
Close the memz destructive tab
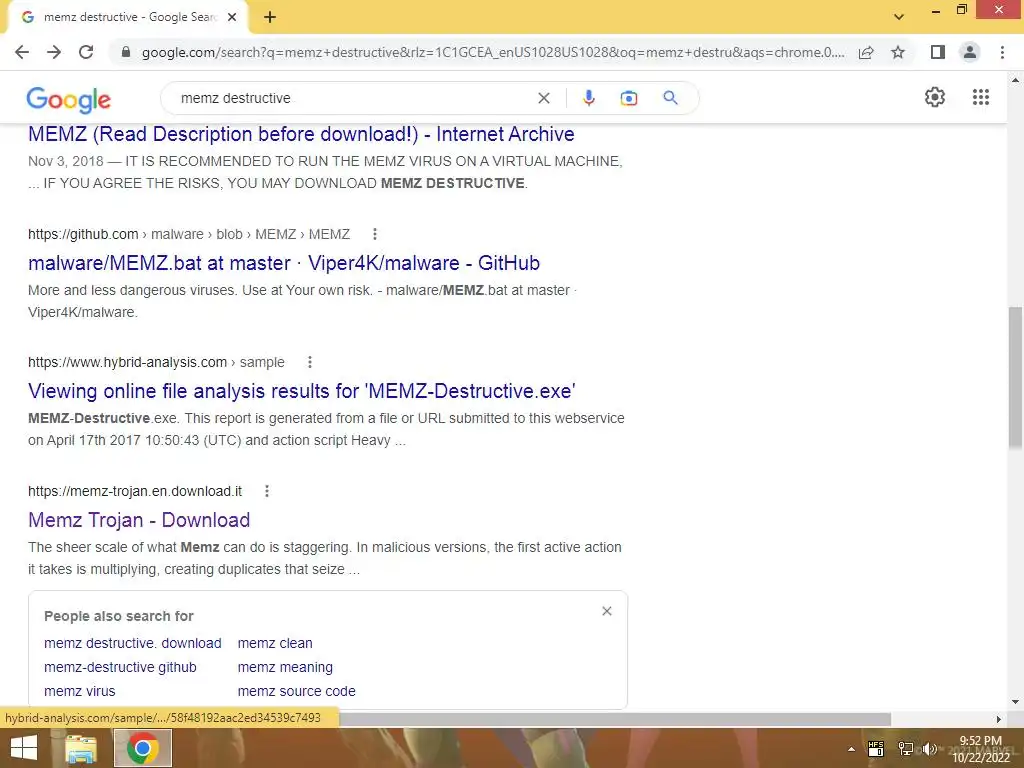pos(232,18)
